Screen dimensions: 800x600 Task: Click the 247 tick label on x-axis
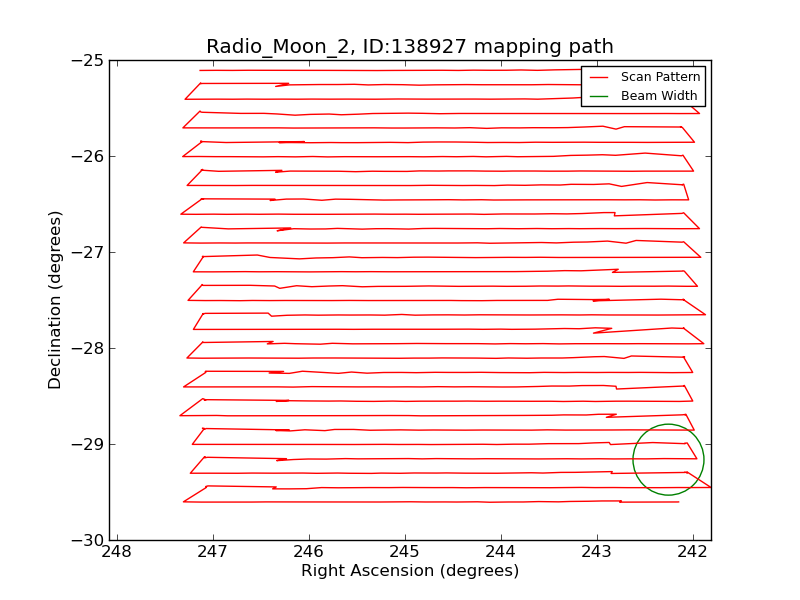[213, 552]
